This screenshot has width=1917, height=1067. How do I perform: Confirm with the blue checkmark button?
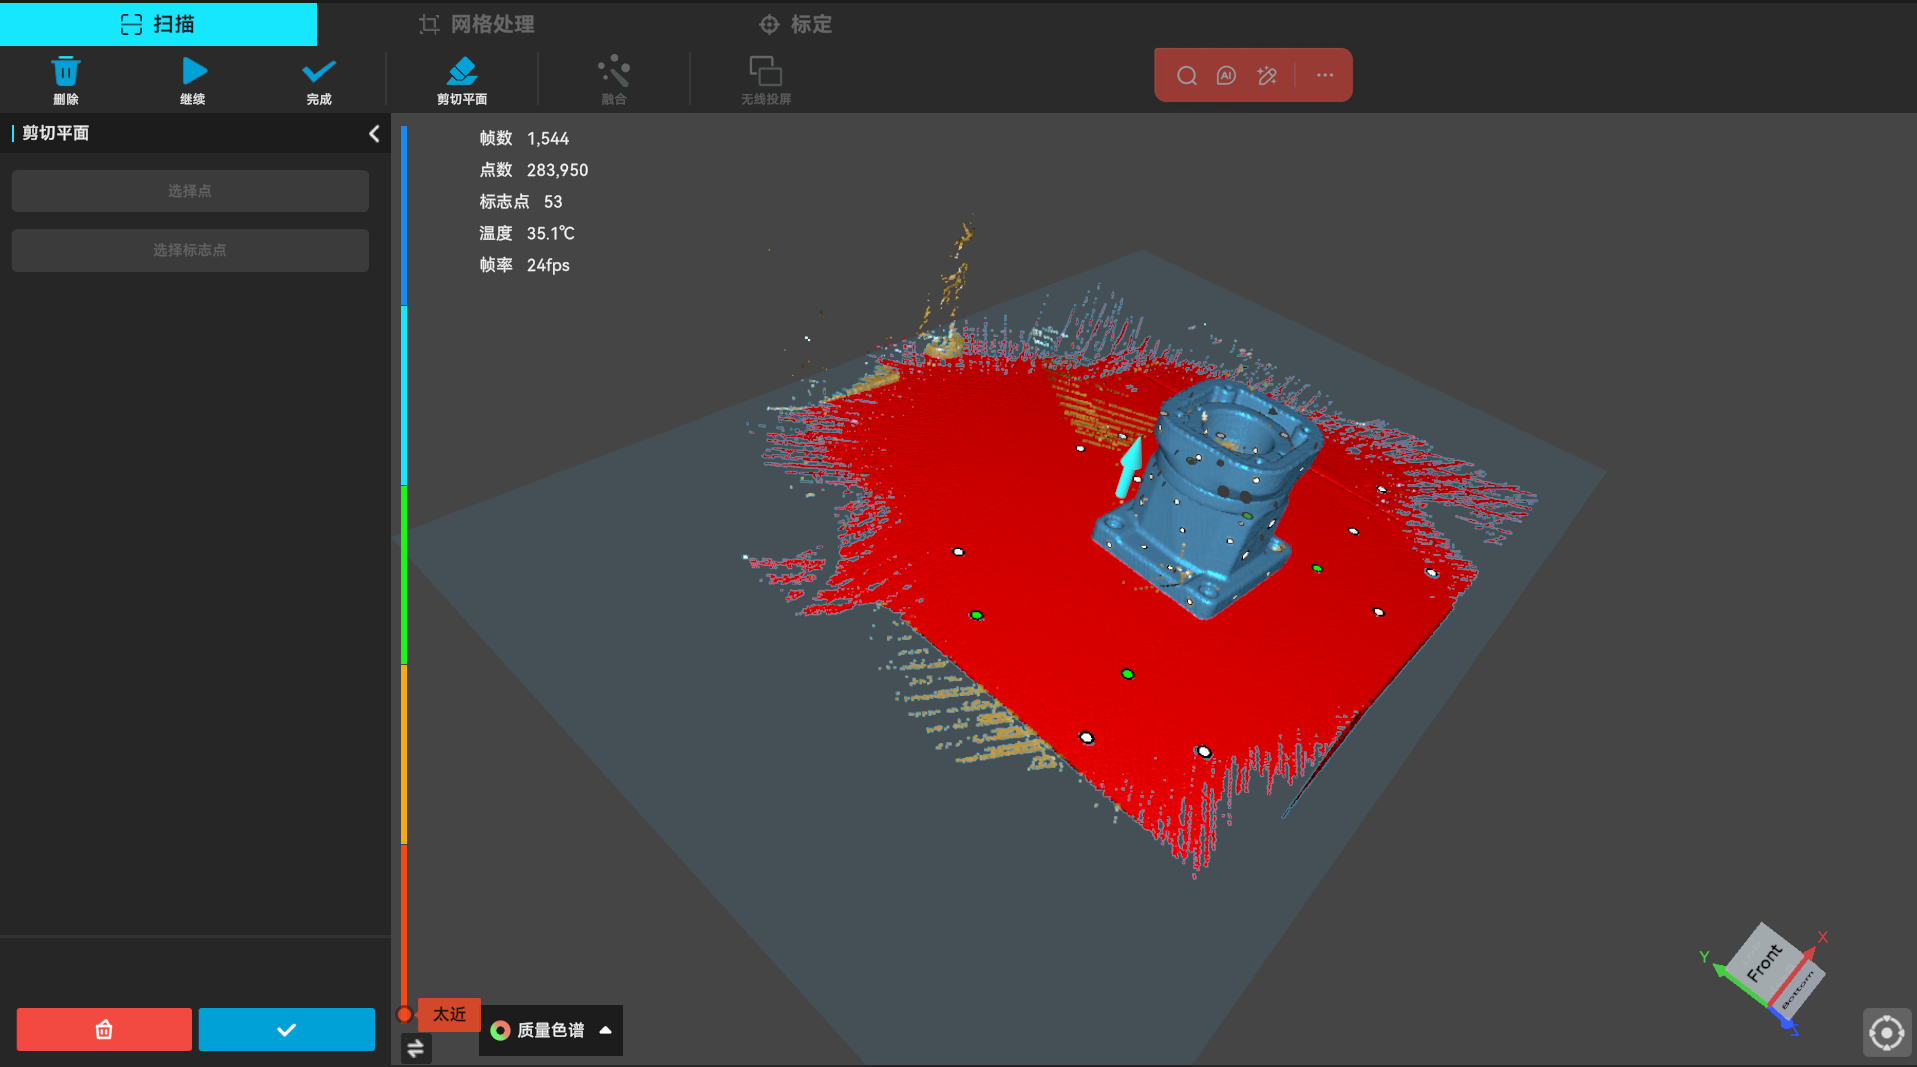[286, 1029]
